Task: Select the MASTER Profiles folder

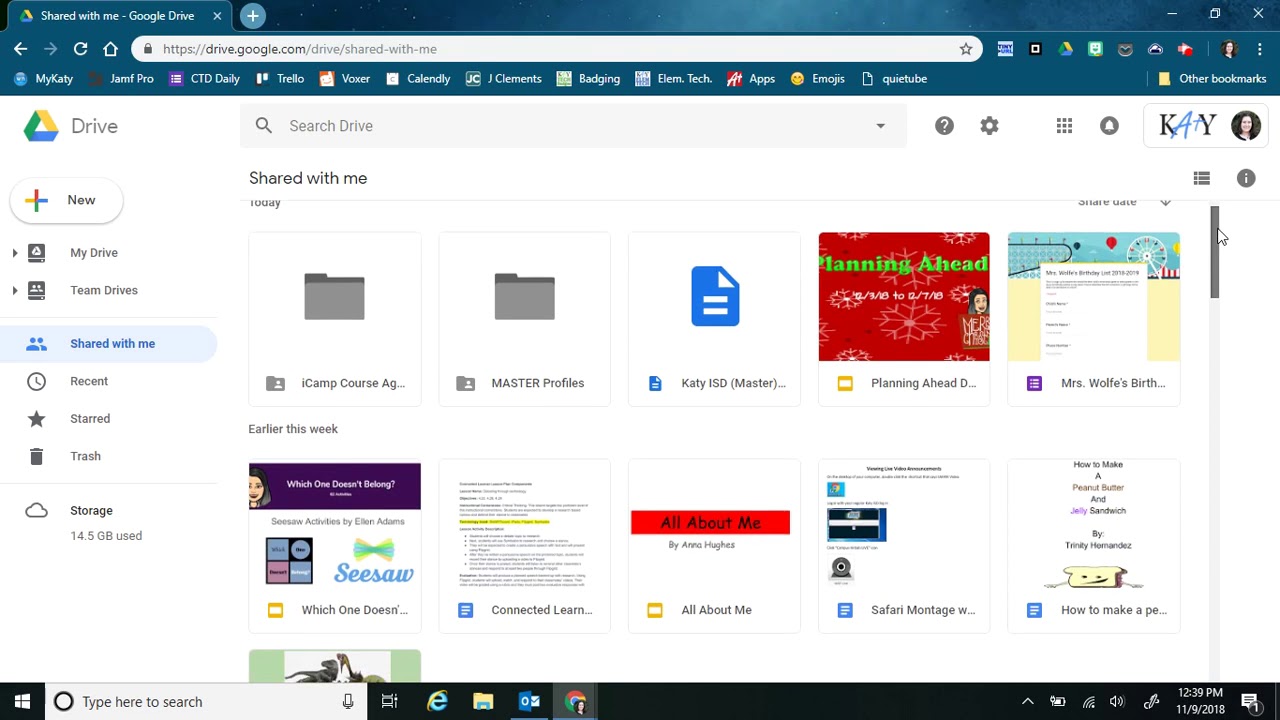Action: pos(524,320)
